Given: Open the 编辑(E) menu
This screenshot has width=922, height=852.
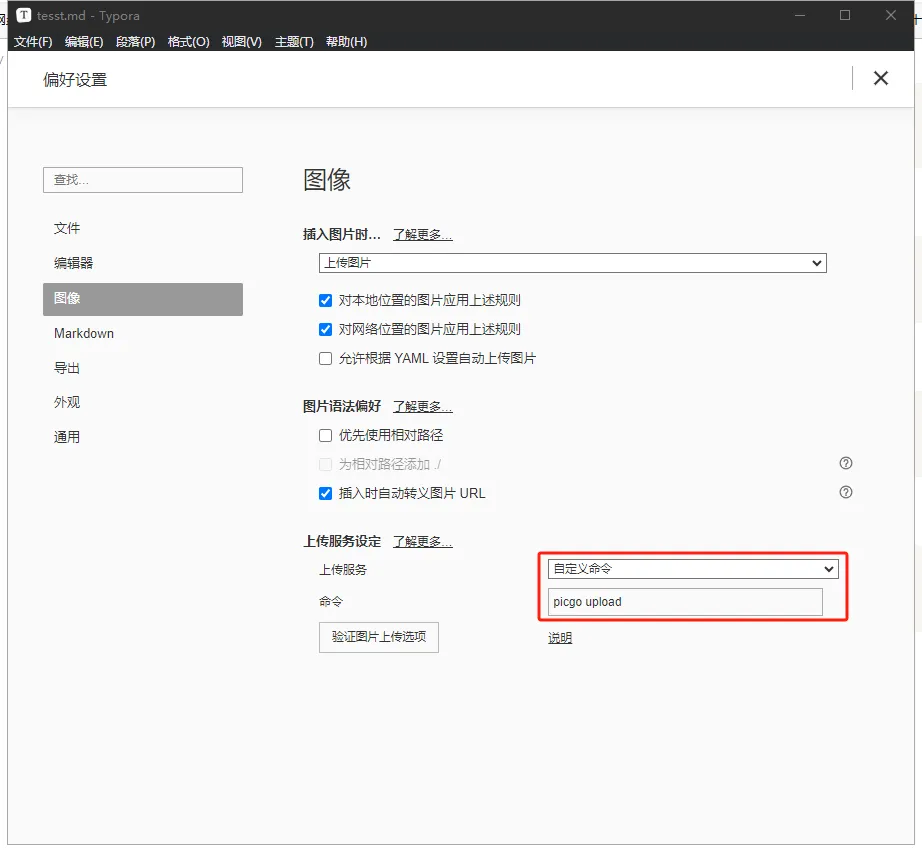Looking at the screenshot, I should tap(84, 42).
